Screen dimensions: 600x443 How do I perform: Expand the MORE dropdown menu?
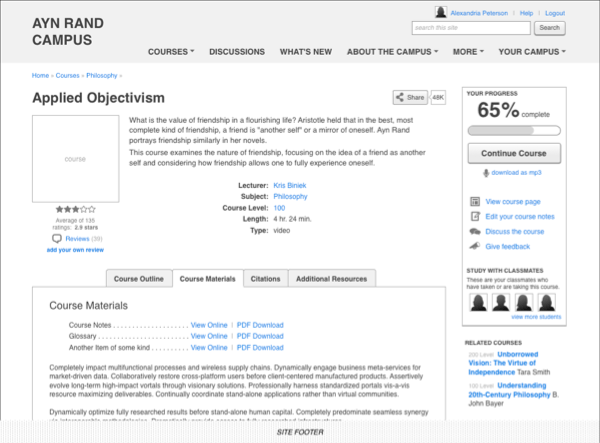point(468,52)
